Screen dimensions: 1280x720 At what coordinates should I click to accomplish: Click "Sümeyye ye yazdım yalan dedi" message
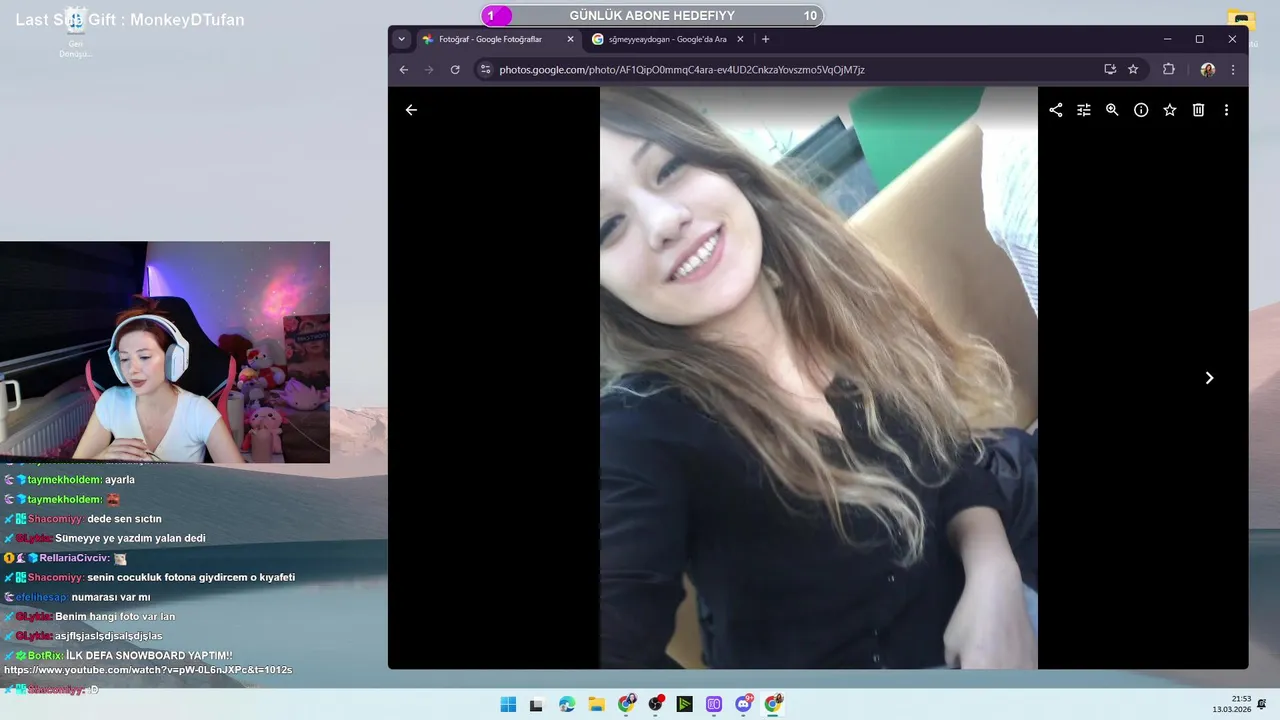click(130, 538)
